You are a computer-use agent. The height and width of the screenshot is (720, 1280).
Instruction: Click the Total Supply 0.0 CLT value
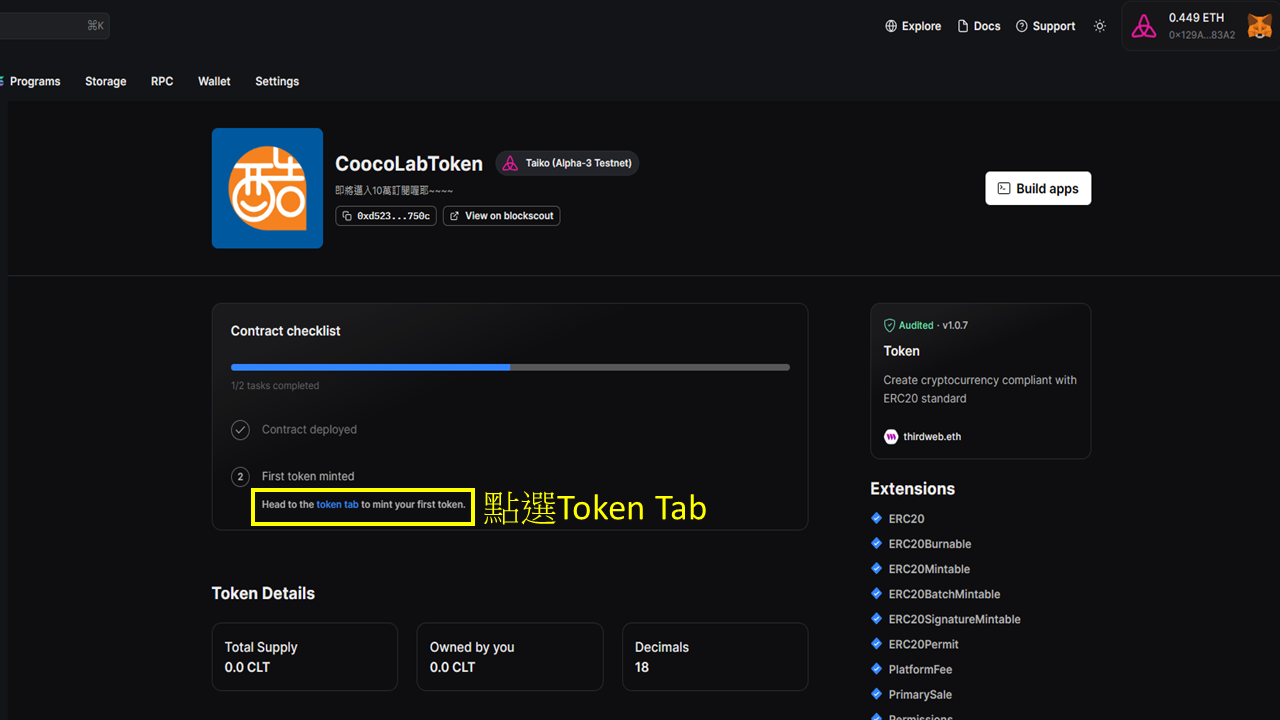[247, 667]
